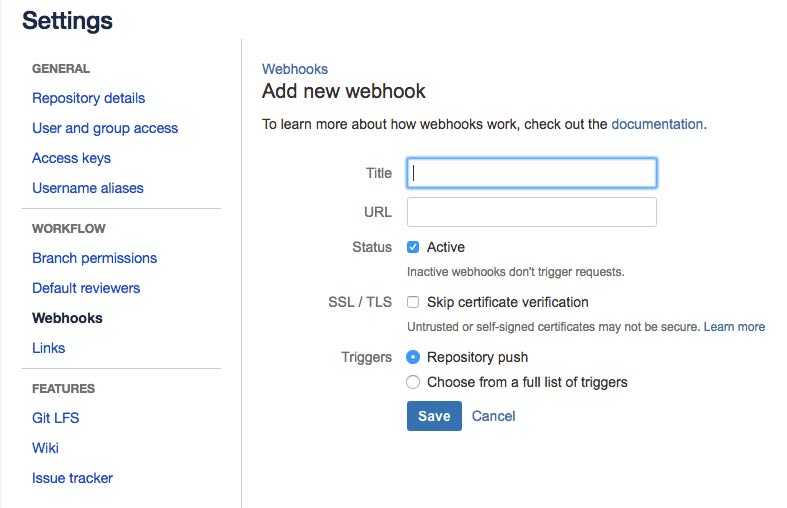
Task: Open Issue tracker settings
Action: [x=72, y=478]
